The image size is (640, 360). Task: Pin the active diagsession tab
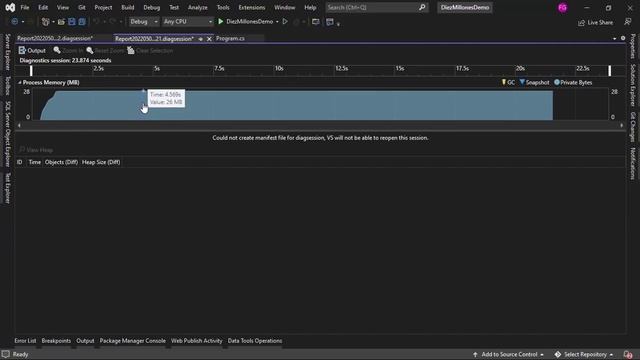tap(200, 39)
